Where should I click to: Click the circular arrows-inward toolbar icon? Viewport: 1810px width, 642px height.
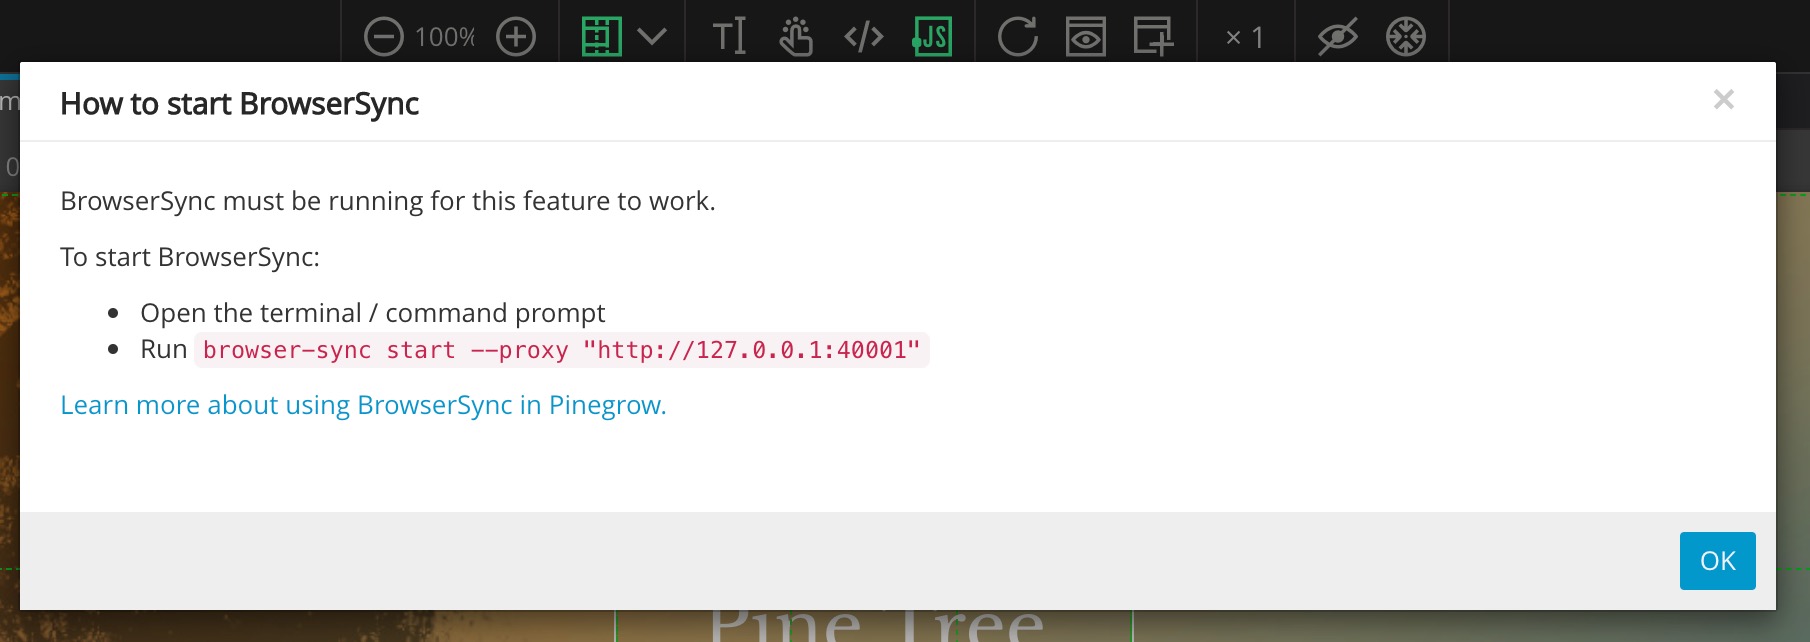(1406, 37)
